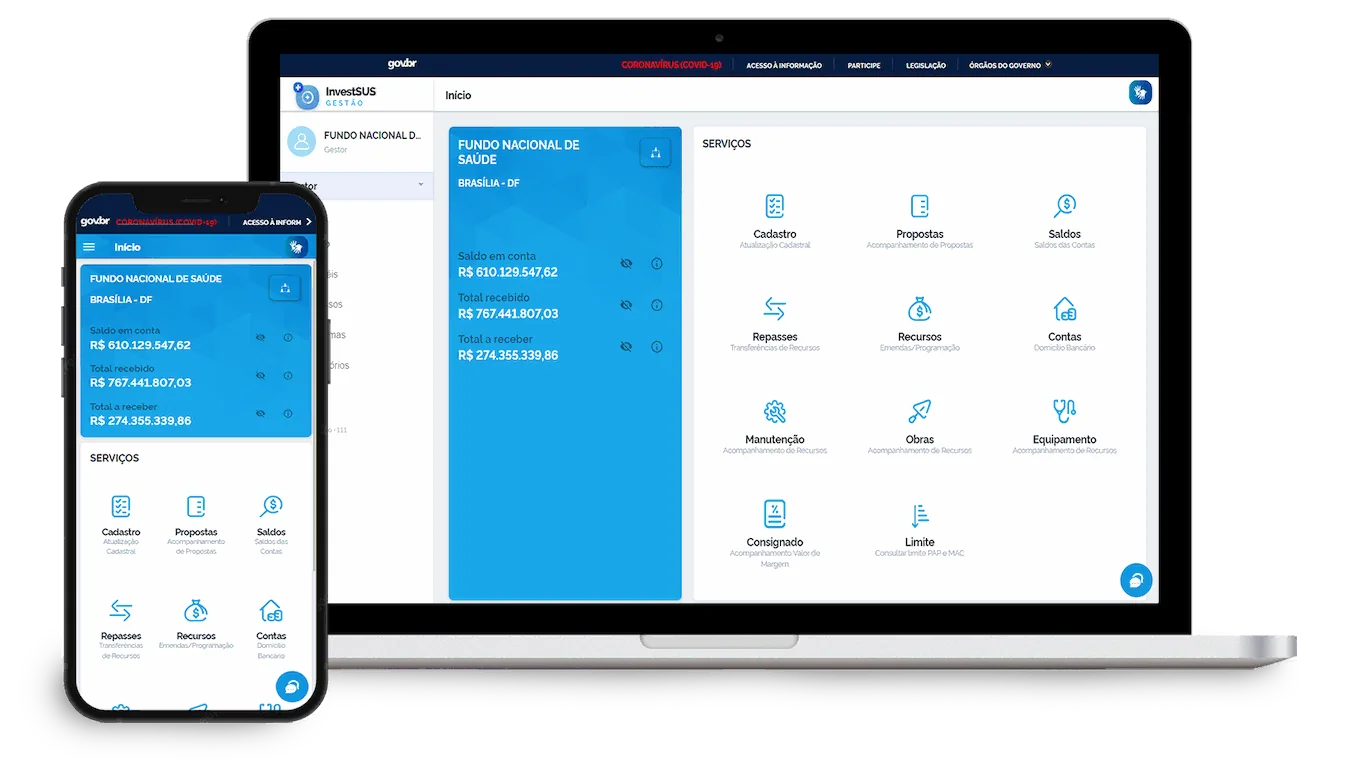Open chat bubble button on laptop
This screenshot has height=764, width=1360.
point(1135,580)
